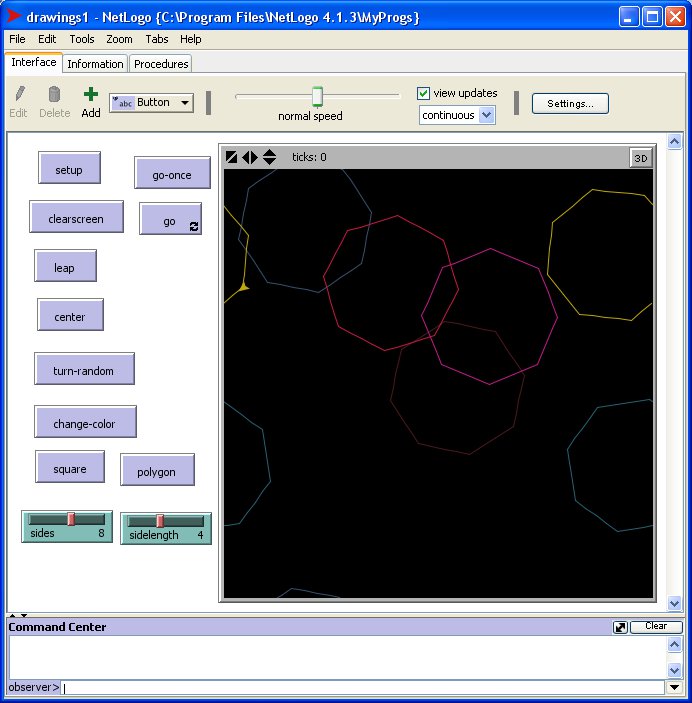Click the sides slider handle

(71, 519)
